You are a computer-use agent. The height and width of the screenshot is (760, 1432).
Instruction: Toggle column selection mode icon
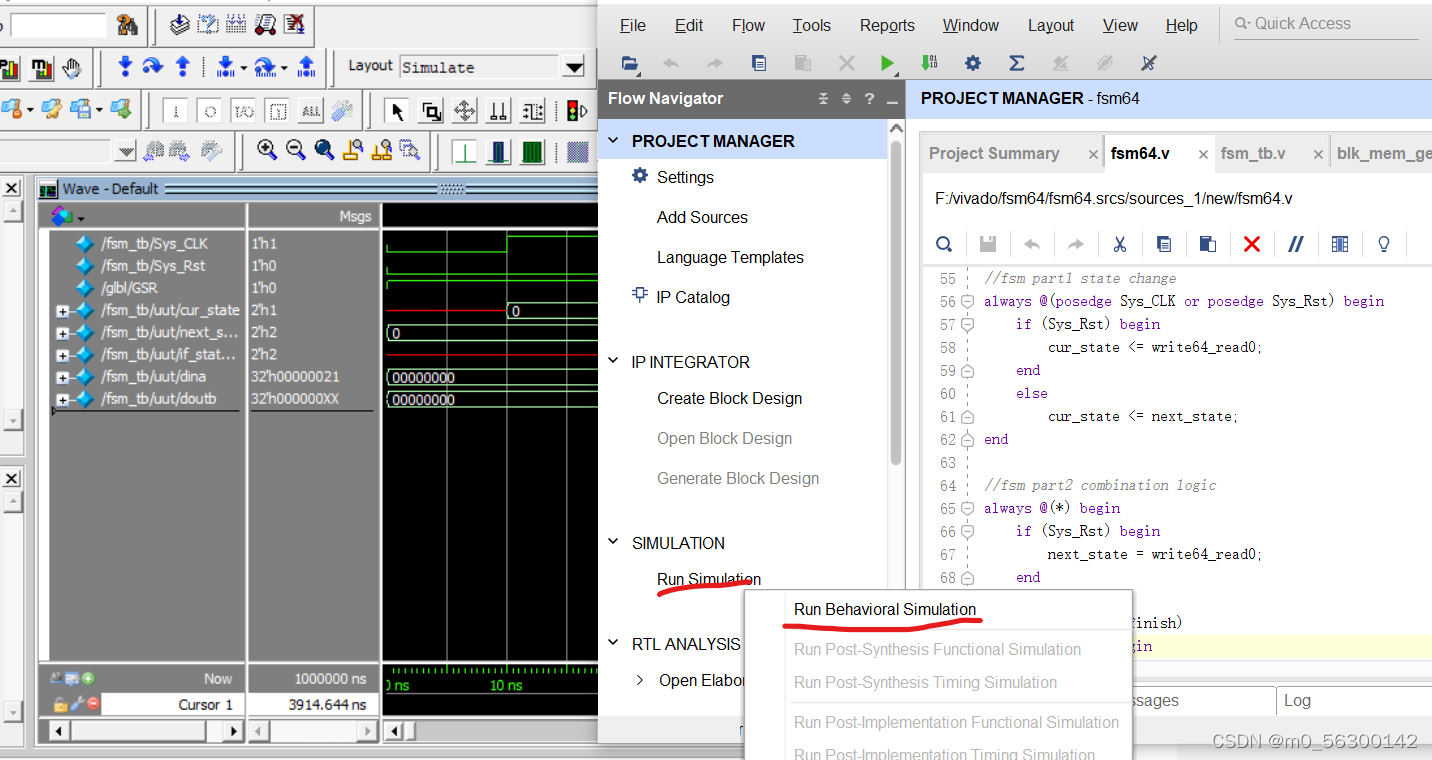1340,244
